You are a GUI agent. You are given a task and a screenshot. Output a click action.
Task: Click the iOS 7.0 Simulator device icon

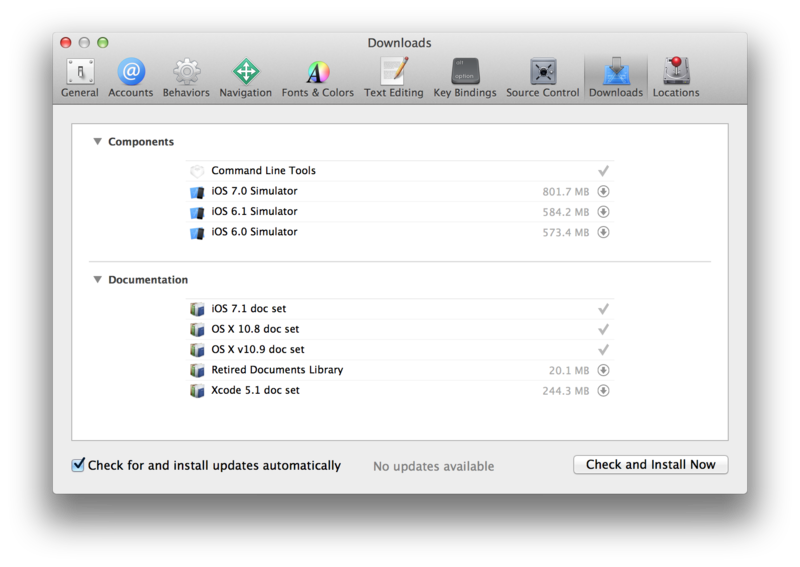(x=197, y=192)
